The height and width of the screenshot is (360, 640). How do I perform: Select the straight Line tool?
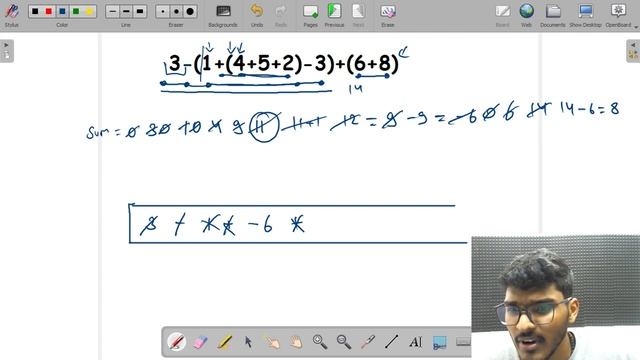click(391, 342)
